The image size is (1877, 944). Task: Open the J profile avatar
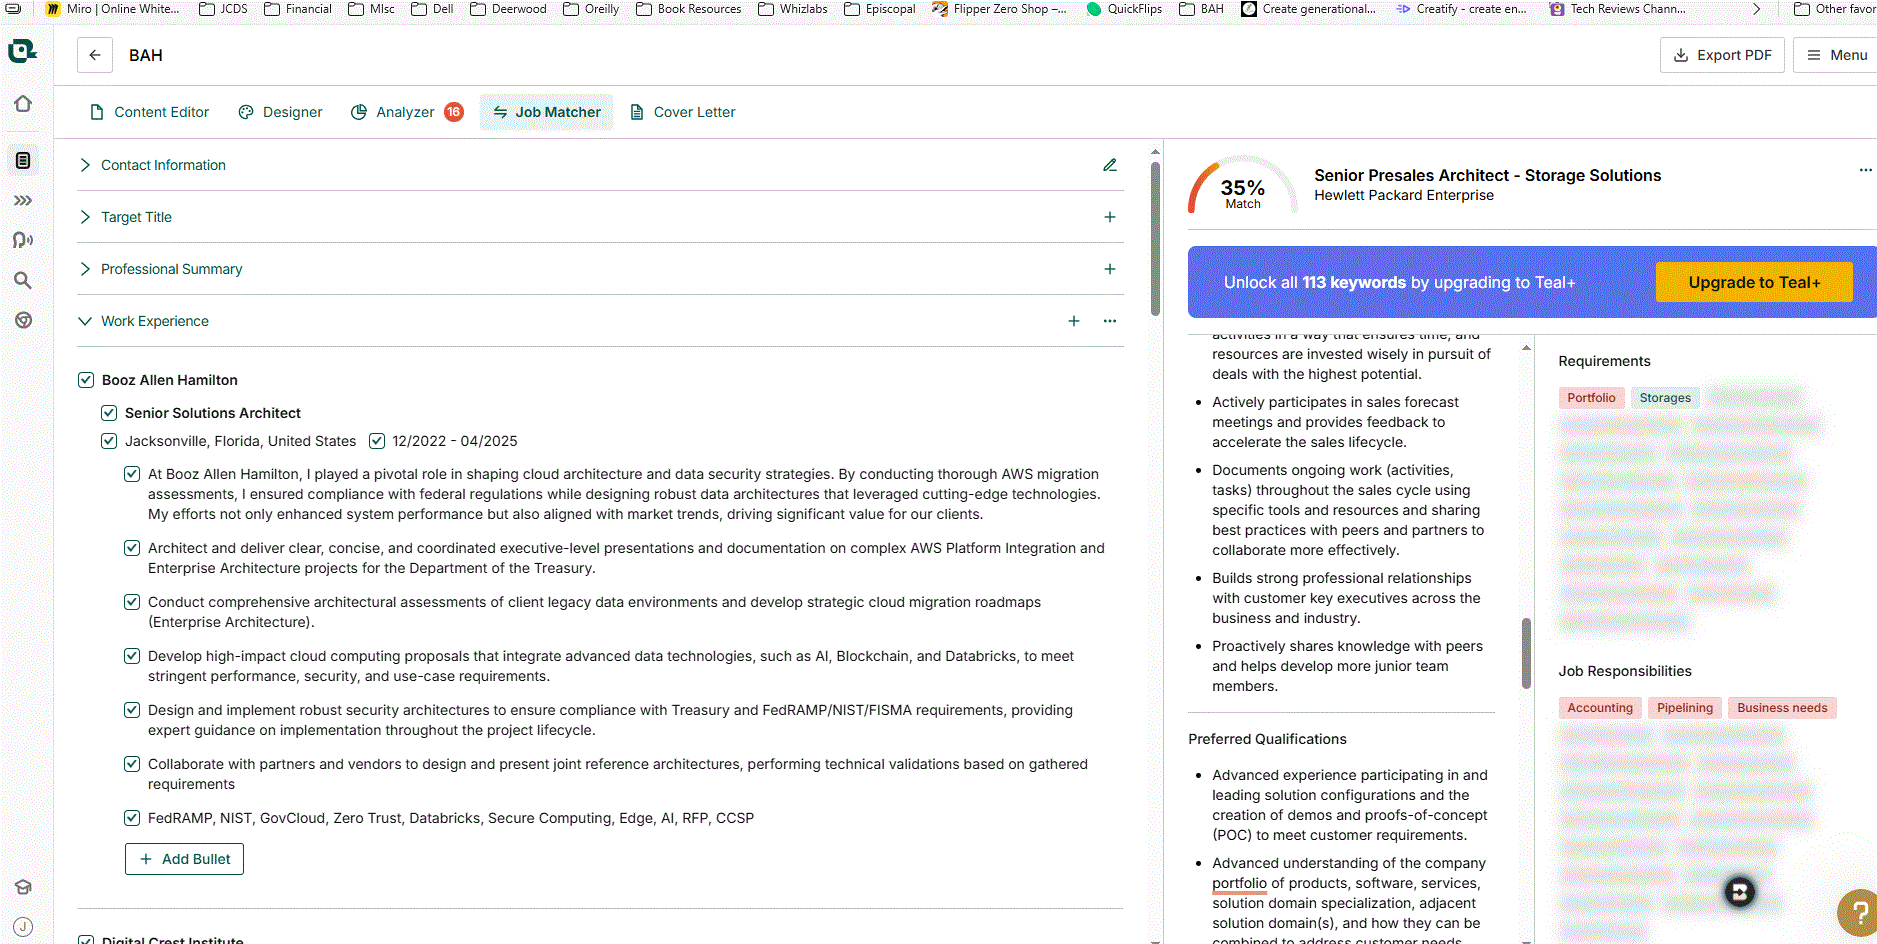pos(23,927)
